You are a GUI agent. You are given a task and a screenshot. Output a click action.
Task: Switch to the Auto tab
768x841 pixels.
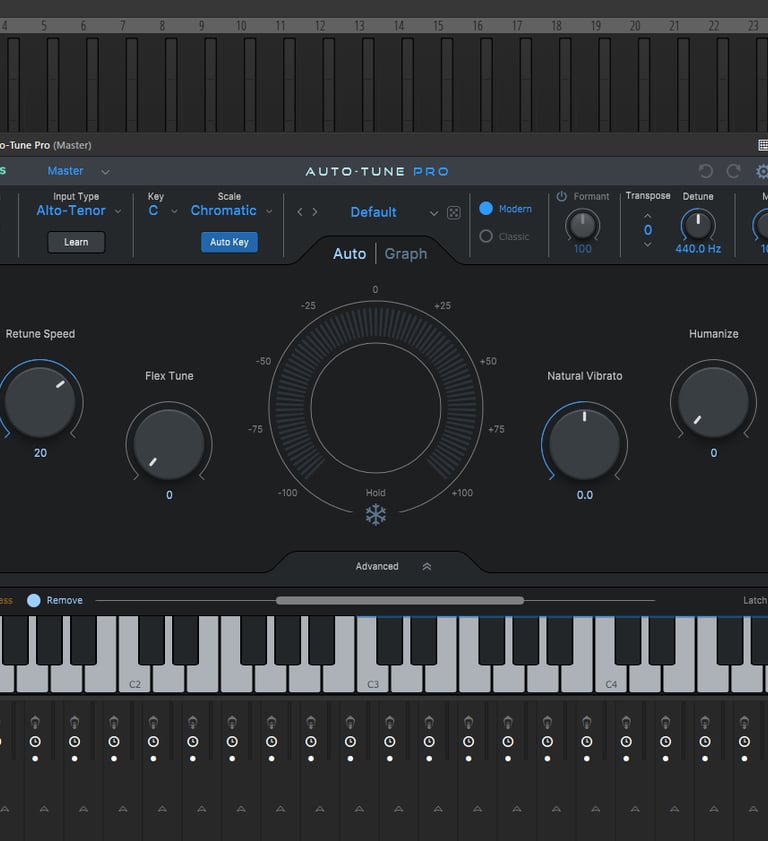[x=350, y=254]
